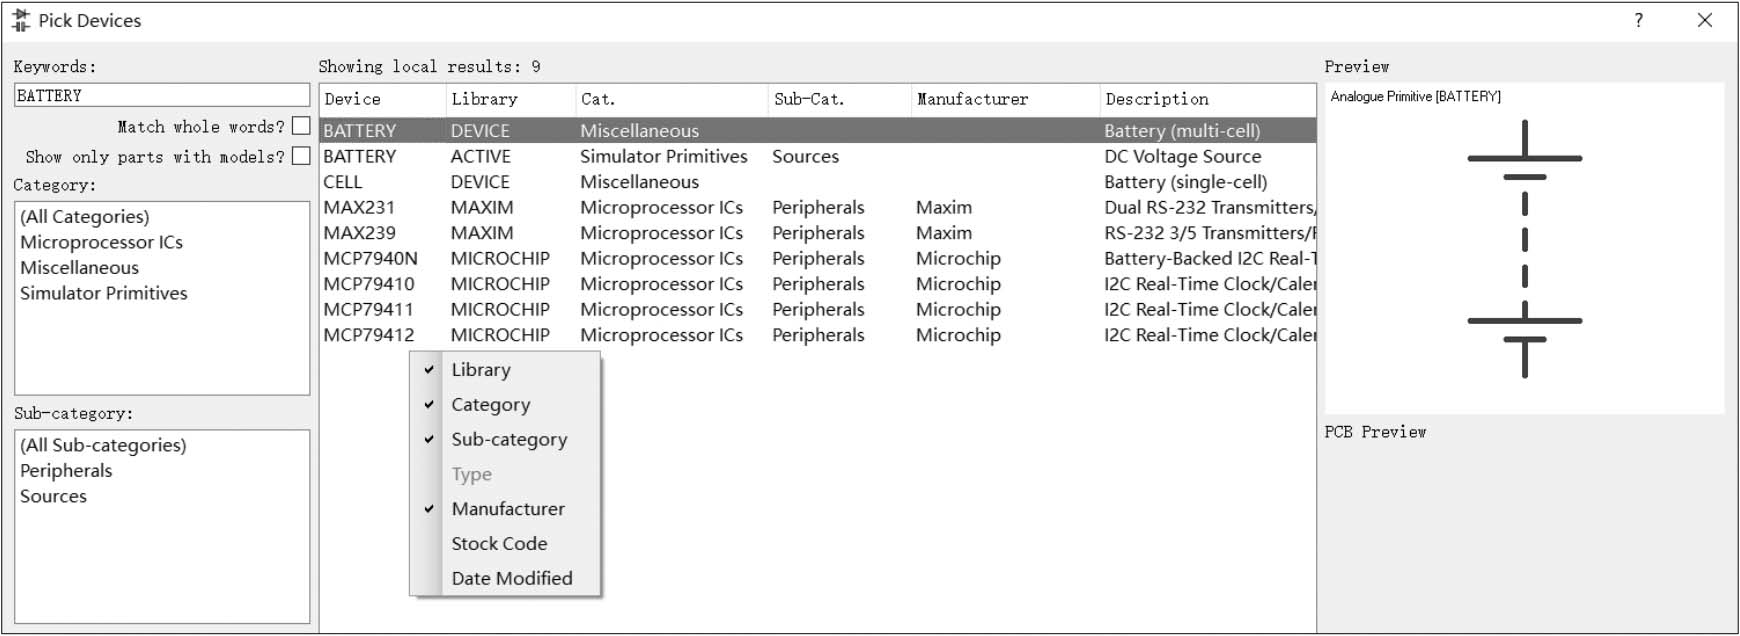Toggle Category column in context menu
The width and height of the screenshot is (1740, 636).
point(490,405)
